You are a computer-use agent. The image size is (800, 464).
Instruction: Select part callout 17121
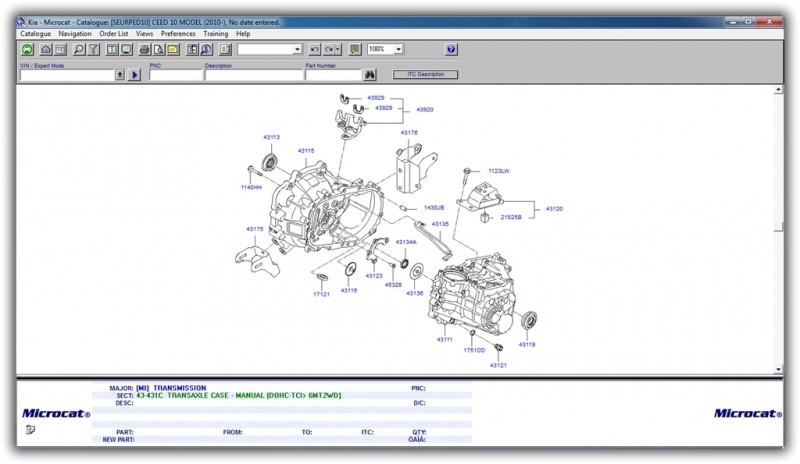click(321, 295)
